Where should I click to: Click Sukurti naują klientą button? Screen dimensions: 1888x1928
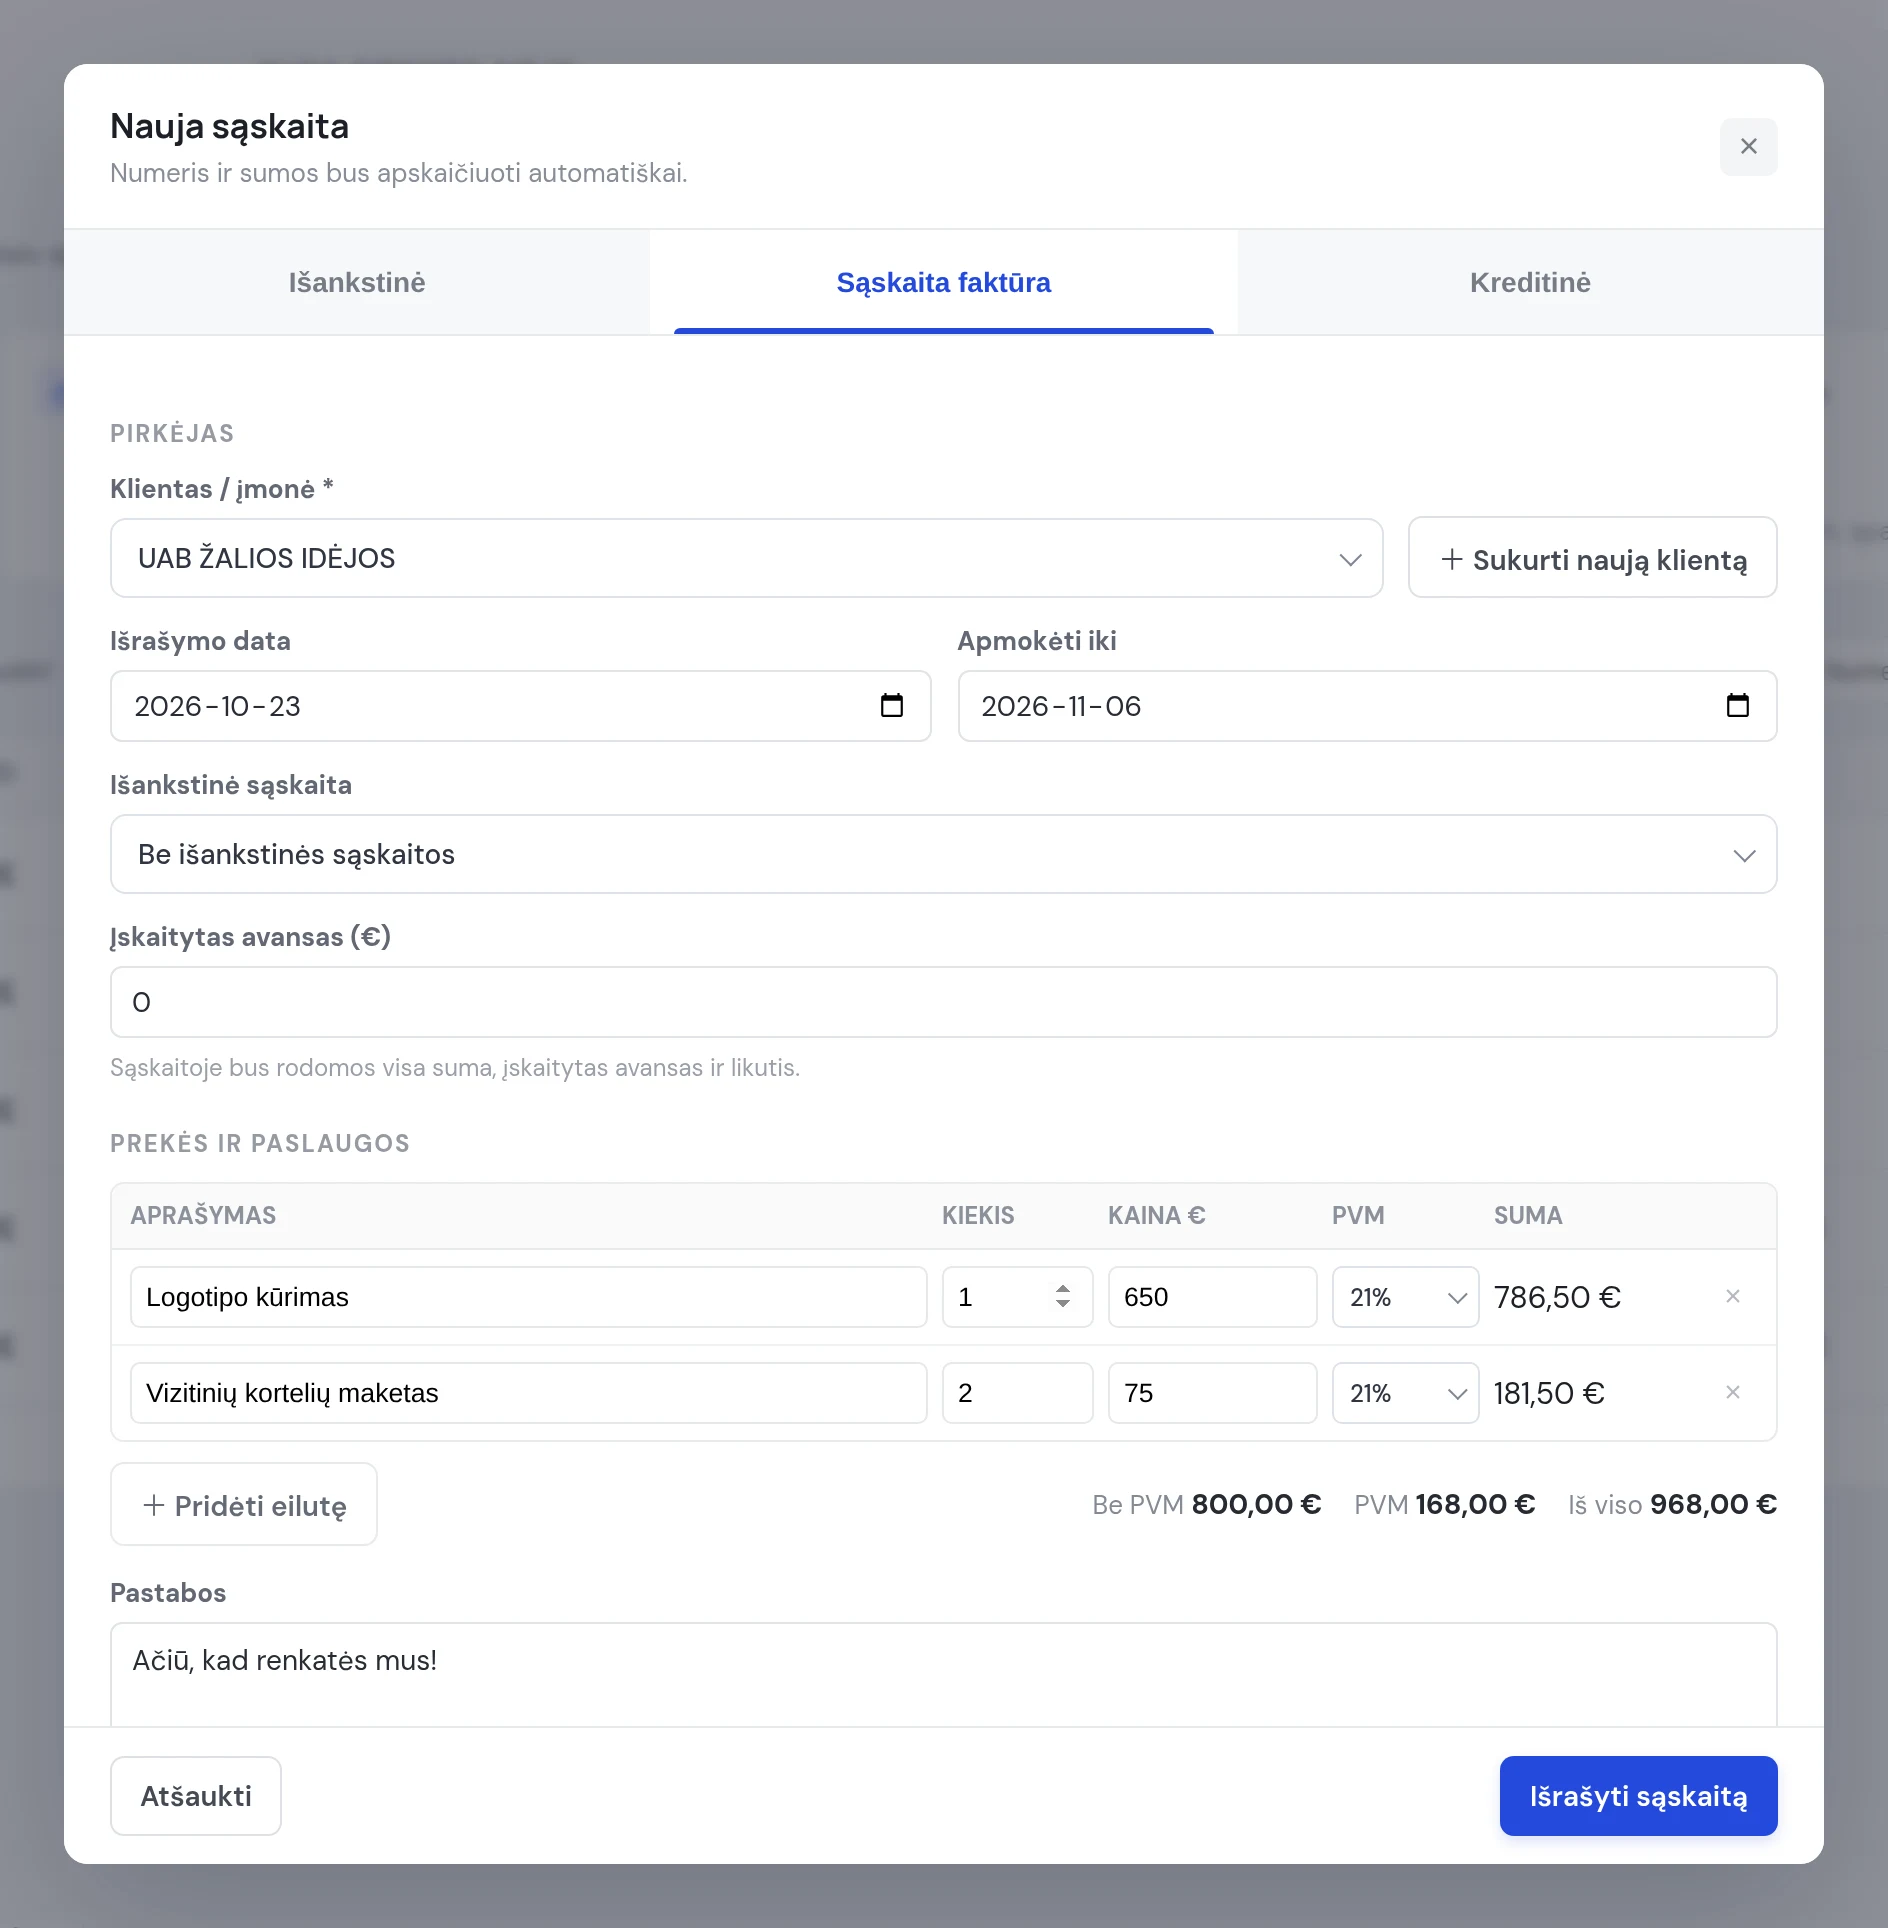point(1592,558)
